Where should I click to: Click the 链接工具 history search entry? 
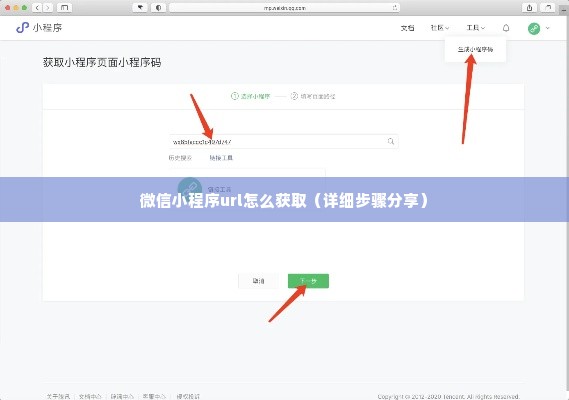coord(221,158)
